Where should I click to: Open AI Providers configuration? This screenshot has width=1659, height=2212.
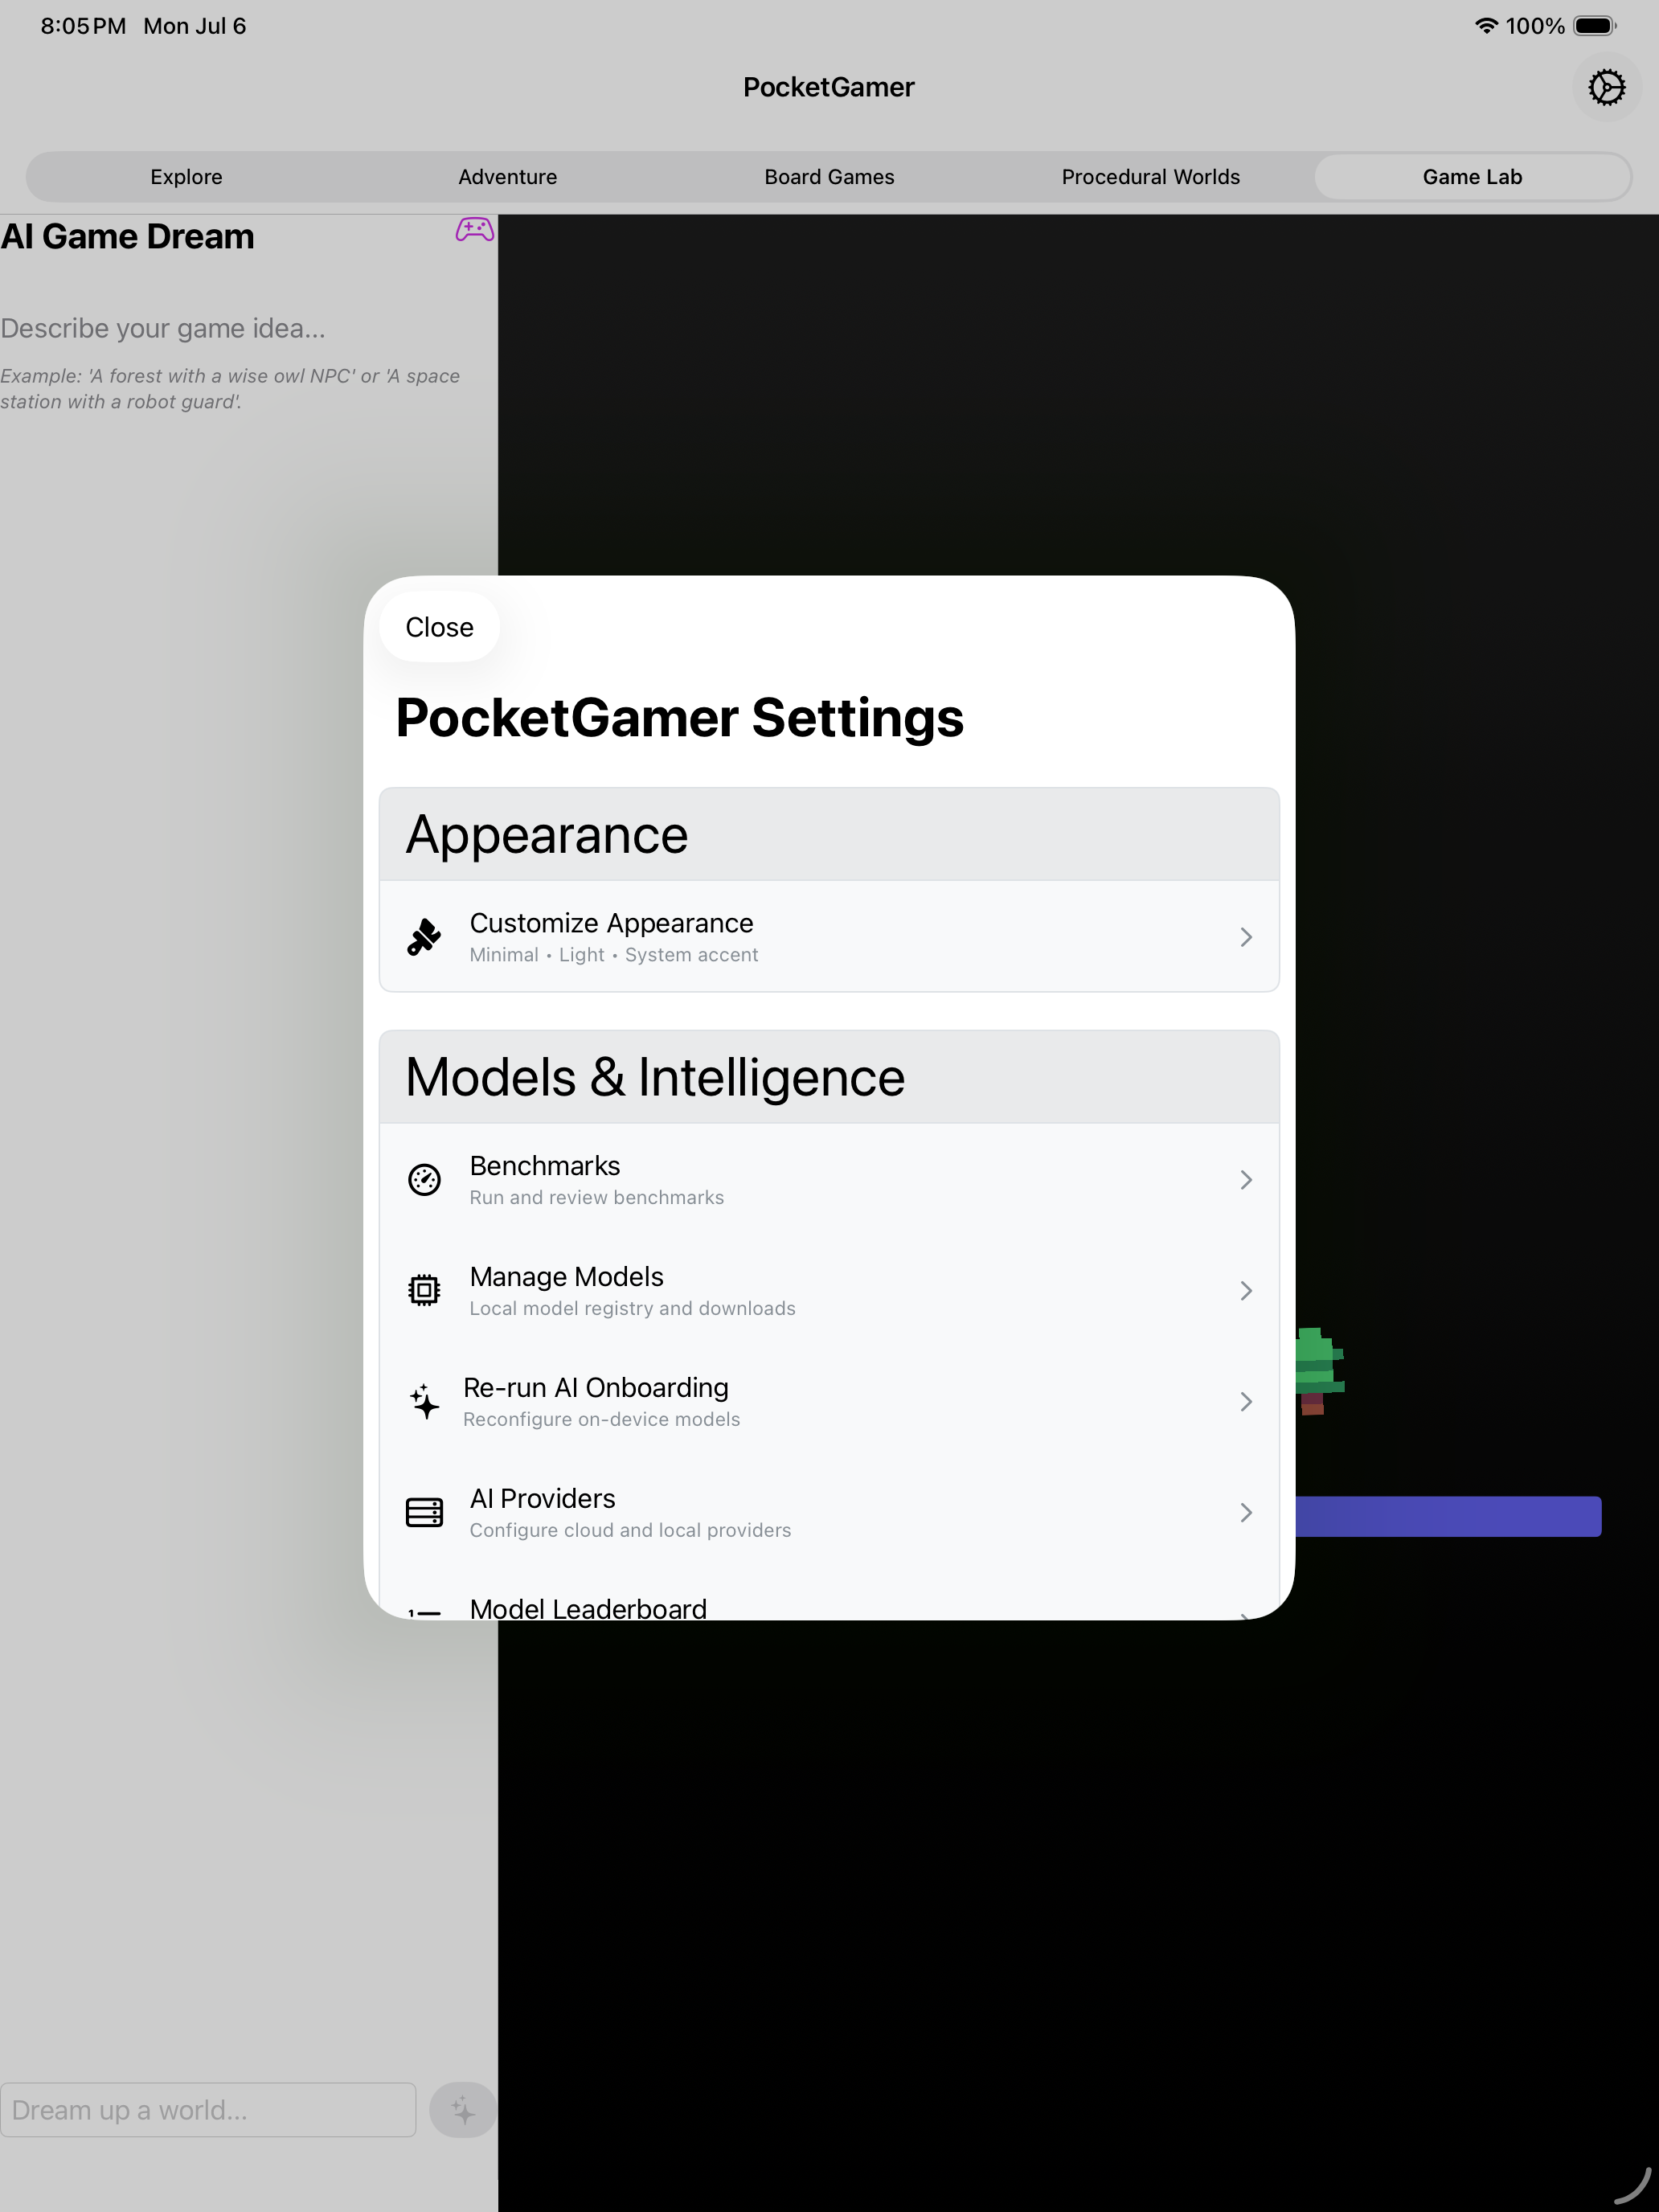pos(829,1513)
